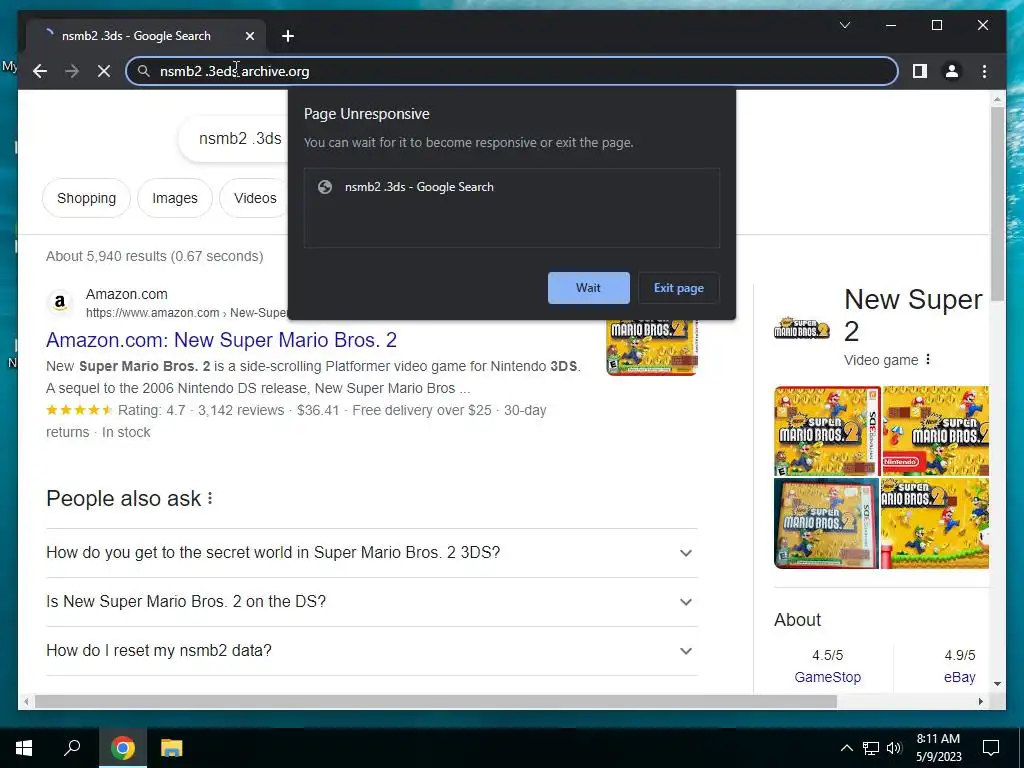Open Chrome's three-dot menu
This screenshot has height=768, width=1024.
click(x=984, y=71)
